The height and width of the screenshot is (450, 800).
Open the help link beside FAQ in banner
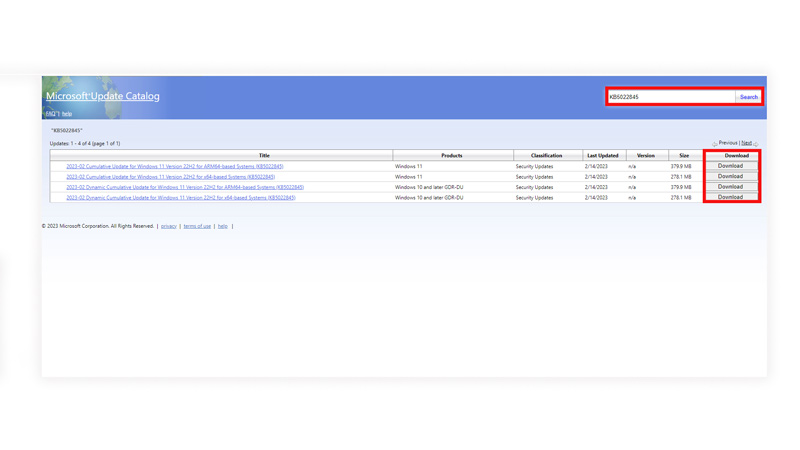coord(67,114)
